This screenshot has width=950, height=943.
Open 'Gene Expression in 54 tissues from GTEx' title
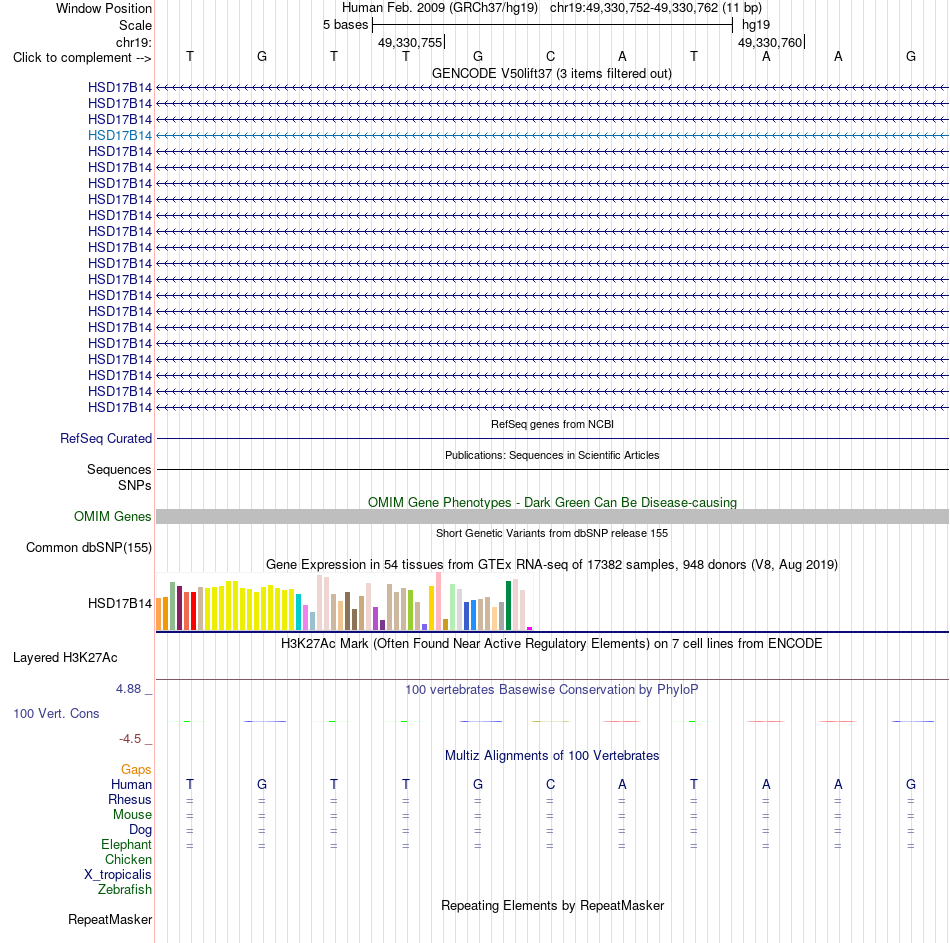tap(552, 564)
